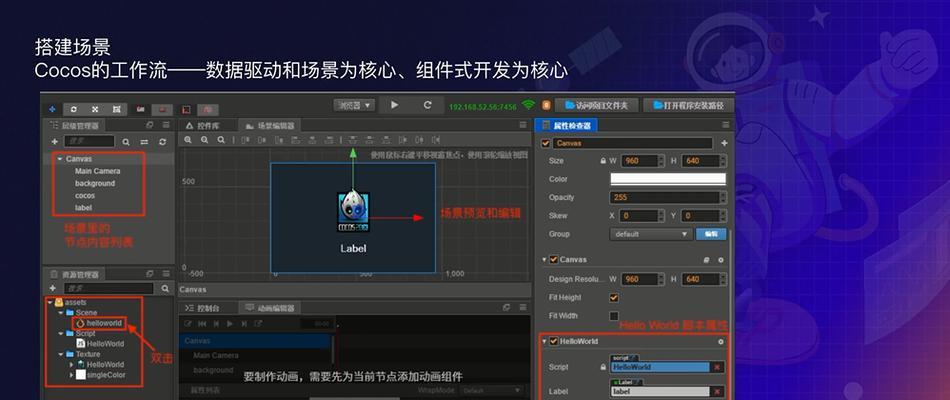This screenshot has height=400, width=950.
Task: Click the assets panel search field
Action: [108, 288]
